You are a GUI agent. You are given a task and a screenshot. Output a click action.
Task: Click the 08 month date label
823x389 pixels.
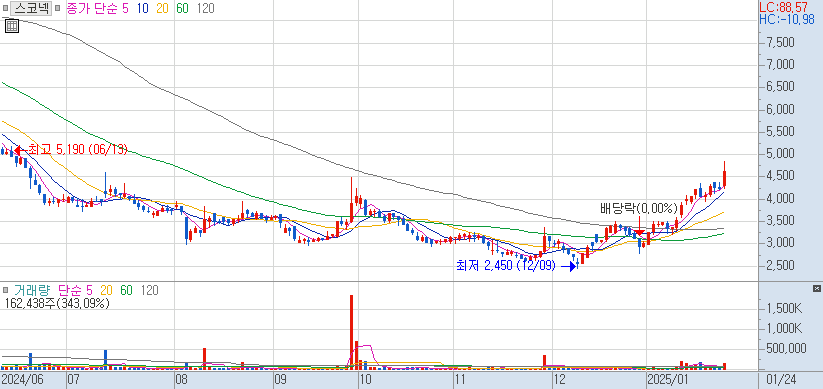181,380
